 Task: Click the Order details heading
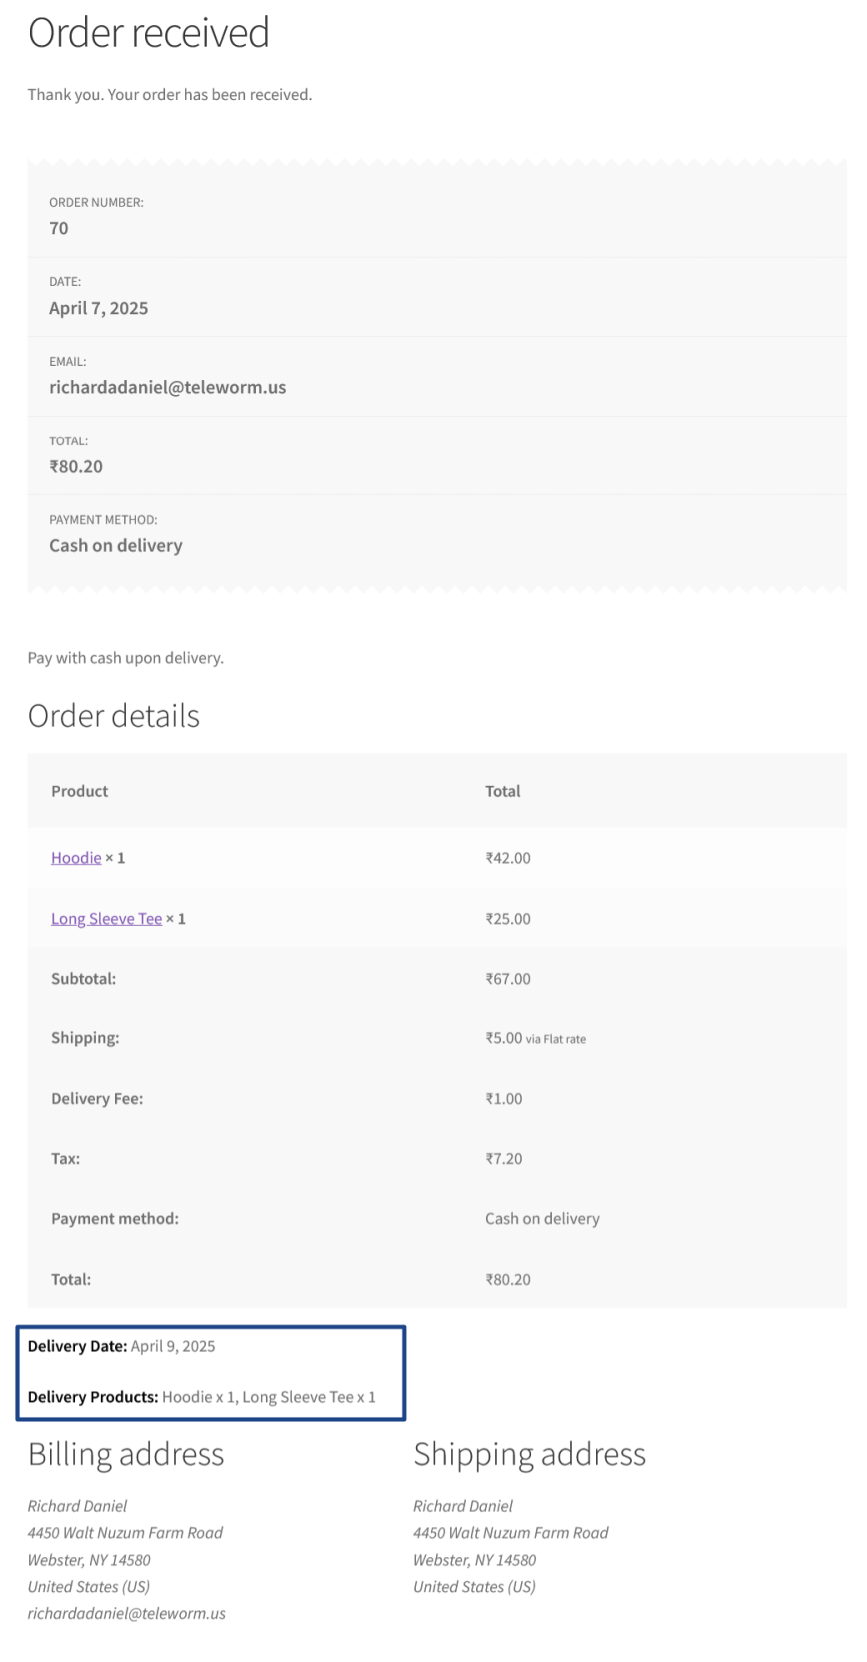[114, 716]
